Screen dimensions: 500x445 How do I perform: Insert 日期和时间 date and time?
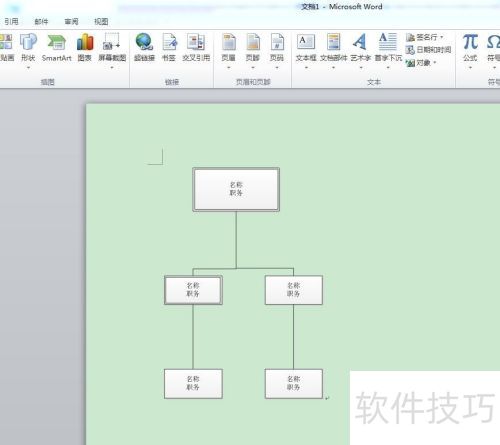tap(428, 50)
